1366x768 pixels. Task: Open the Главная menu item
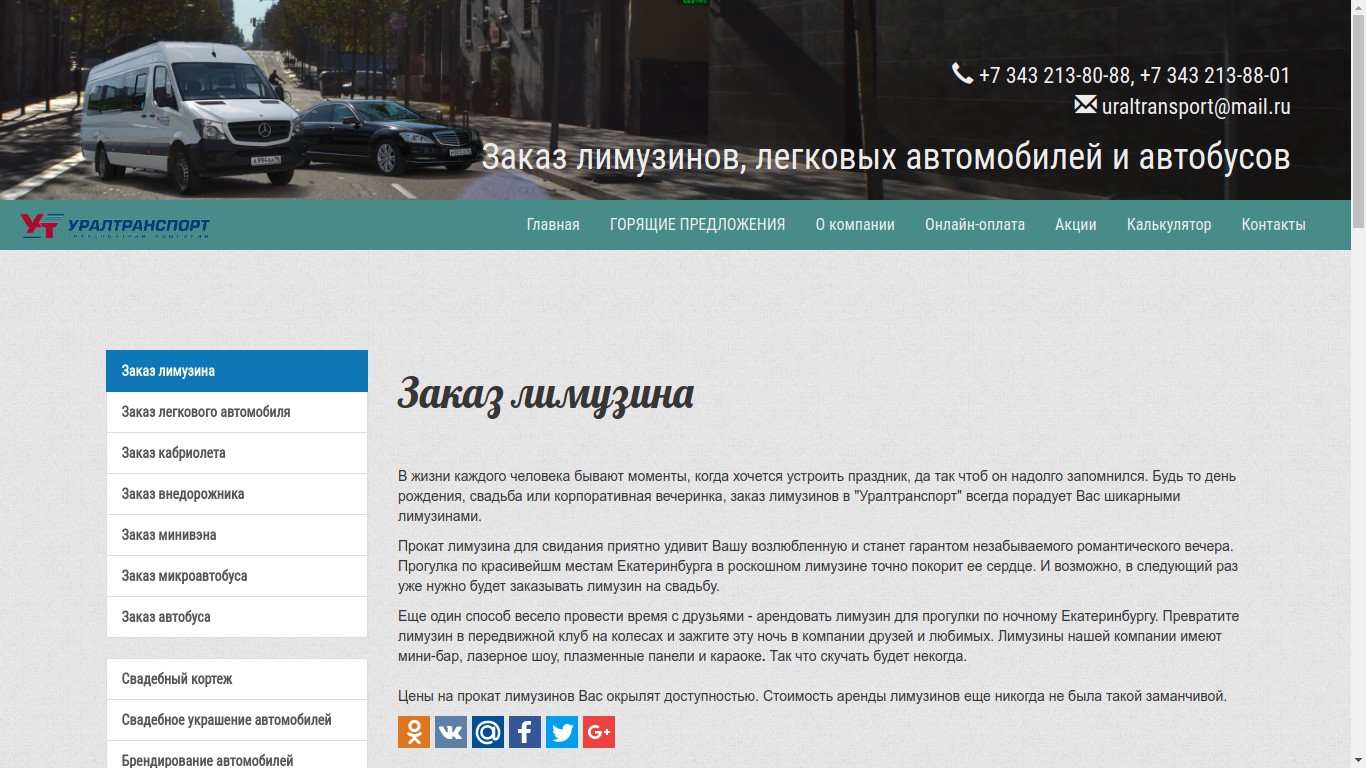553,225
